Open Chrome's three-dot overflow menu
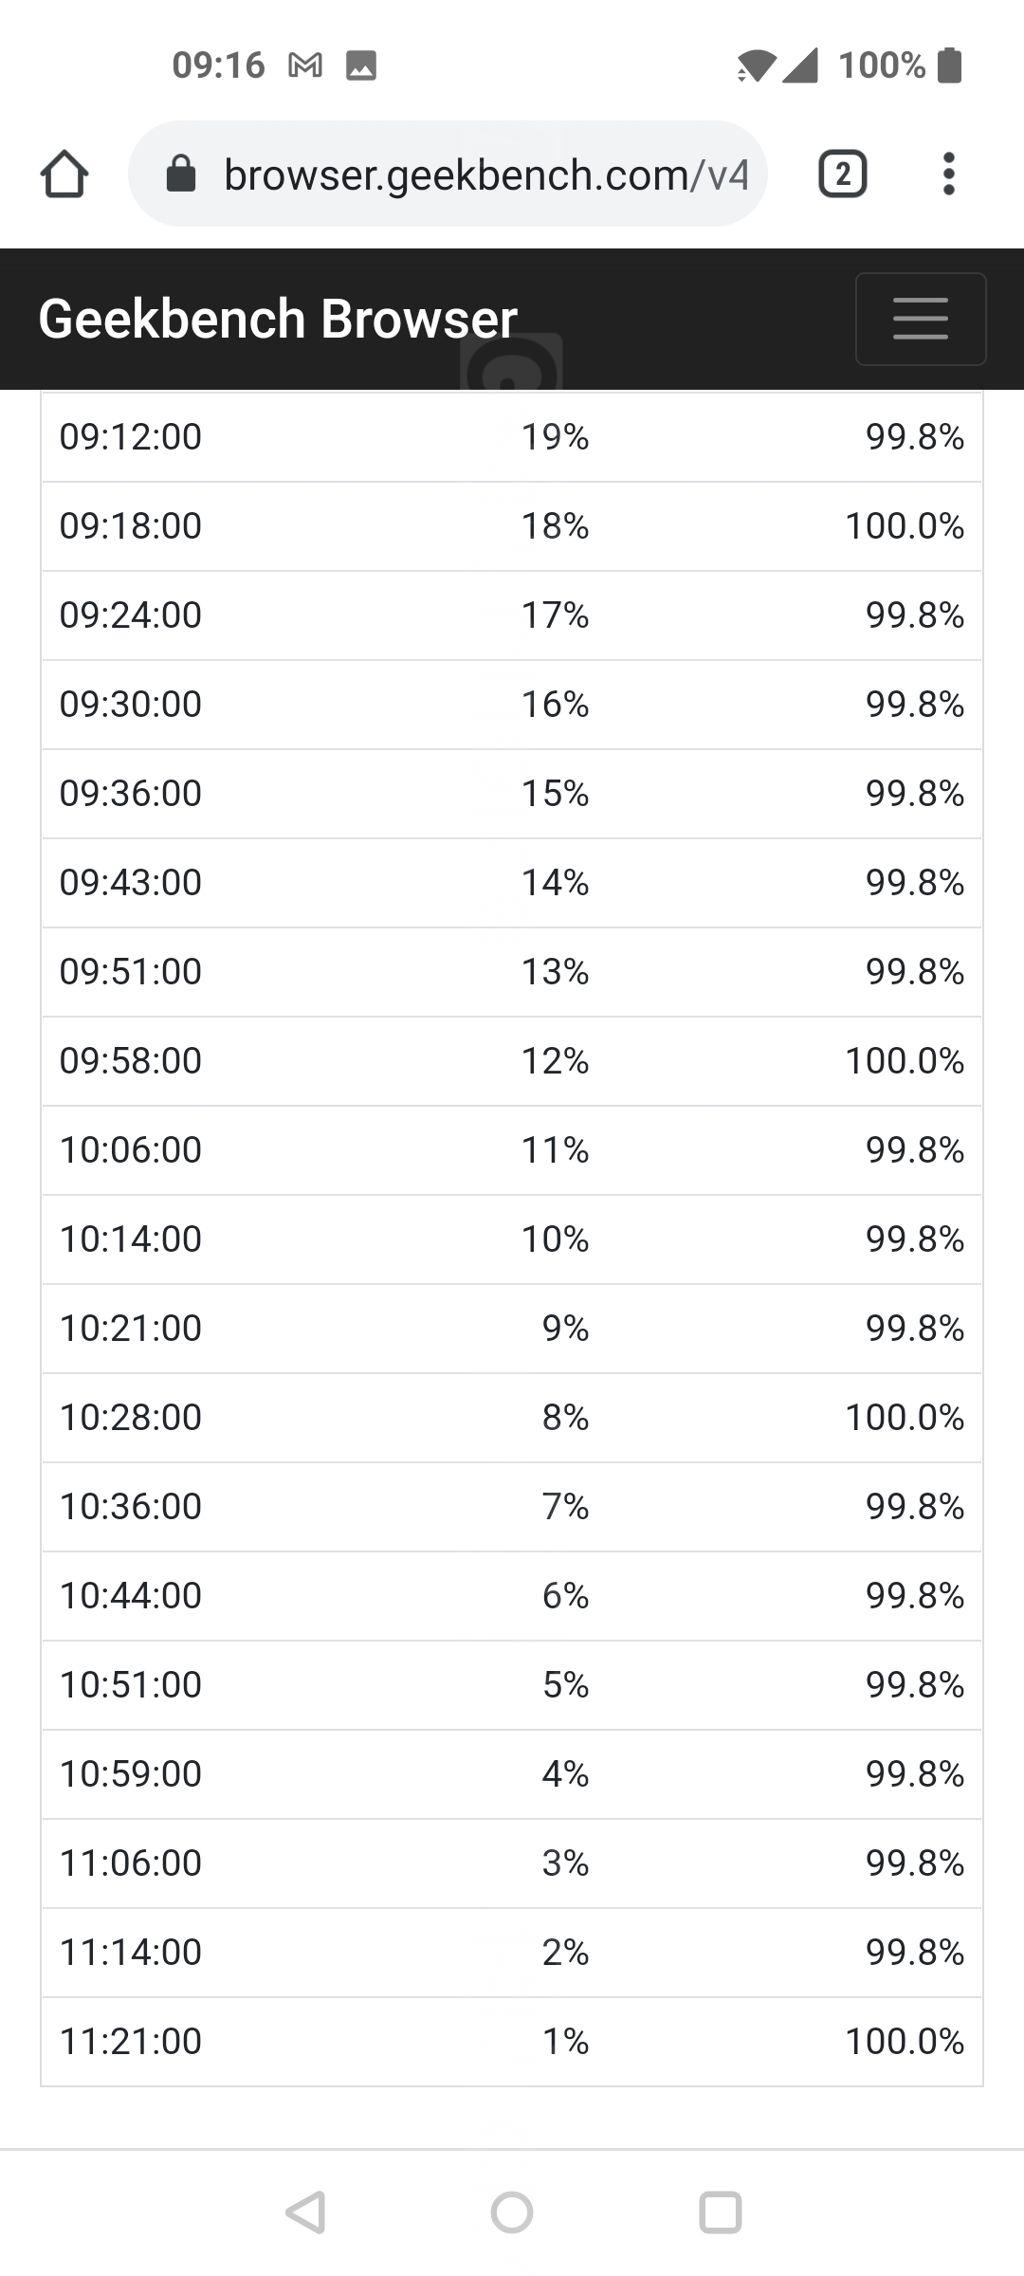Image resolution: width=1024 pixels, height=2276 pixels. 948,174
